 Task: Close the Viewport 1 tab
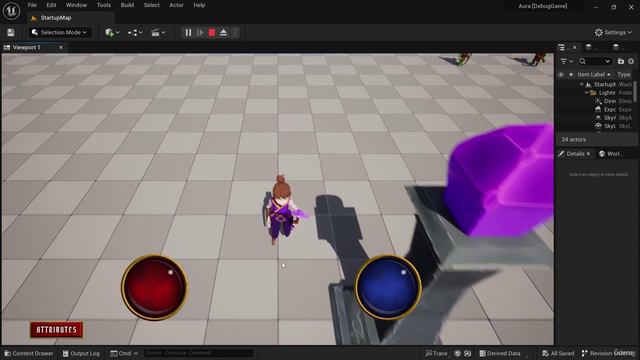61,47
